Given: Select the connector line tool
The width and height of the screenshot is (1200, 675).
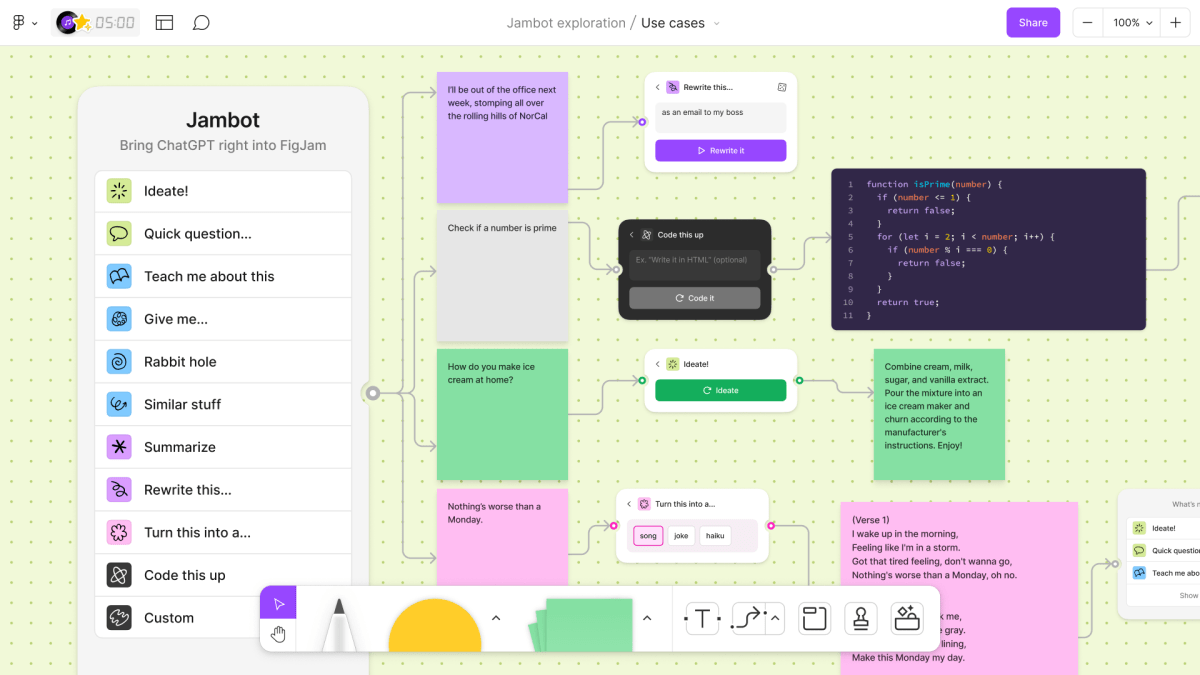Looking at the screenshot, I should [749, 619].
